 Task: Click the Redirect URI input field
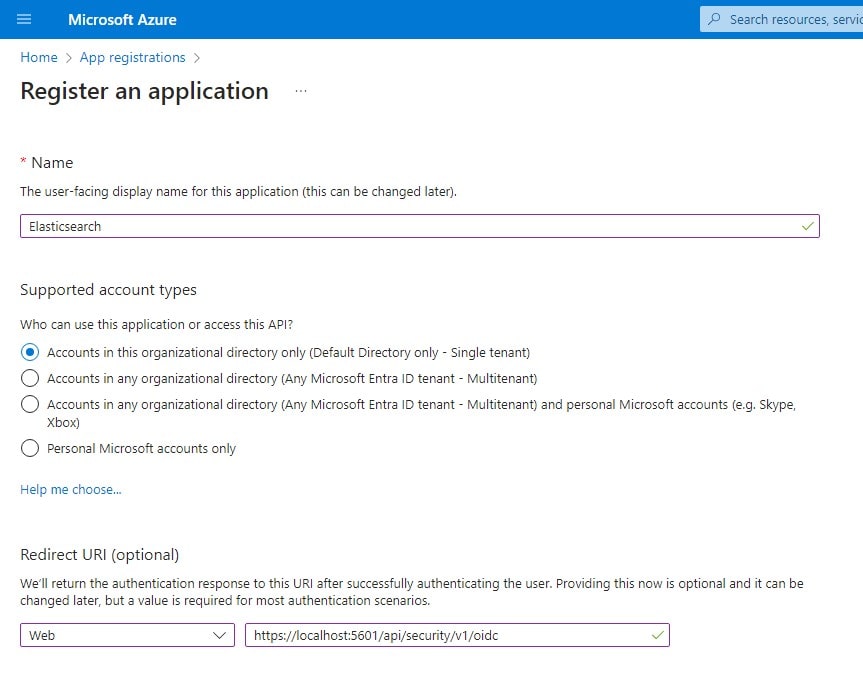[x=457, y=635]
